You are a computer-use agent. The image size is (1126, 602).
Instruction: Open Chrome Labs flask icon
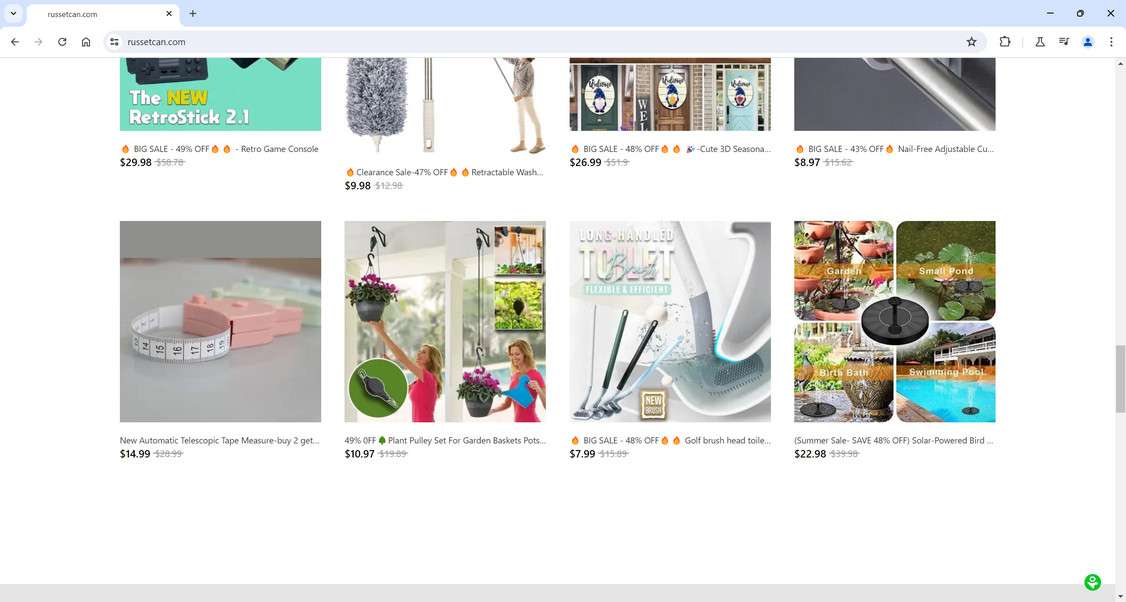tap(1040, 42)
